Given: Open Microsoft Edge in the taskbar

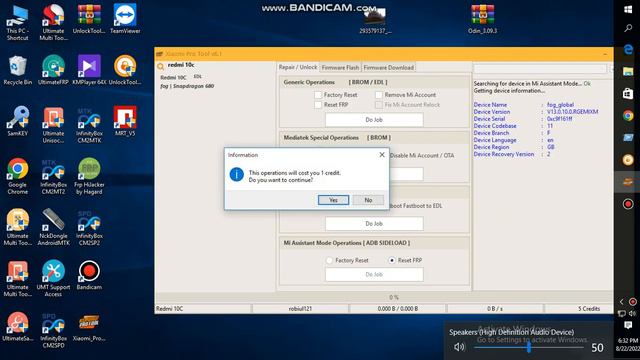Looking at the screenshot, I should [628, 49].
